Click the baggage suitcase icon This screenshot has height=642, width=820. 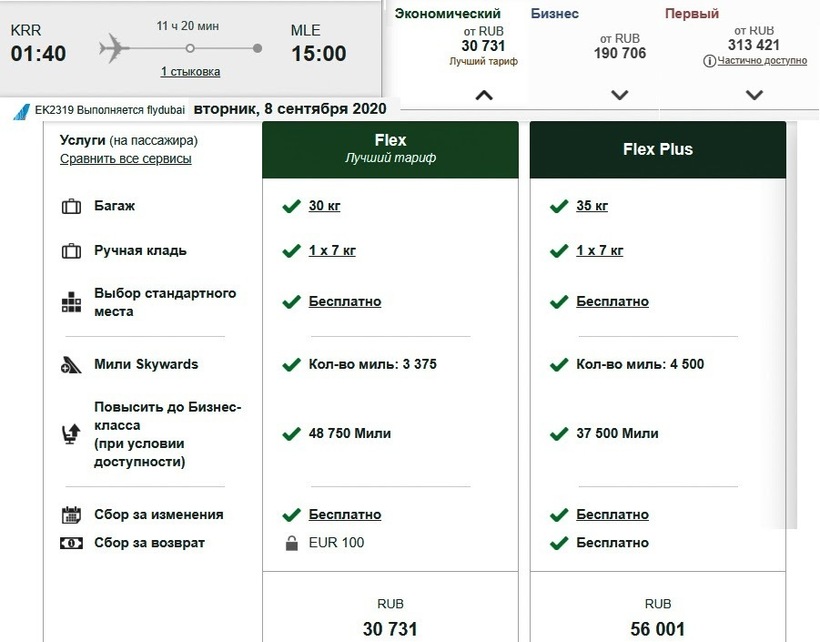(71, 207)
